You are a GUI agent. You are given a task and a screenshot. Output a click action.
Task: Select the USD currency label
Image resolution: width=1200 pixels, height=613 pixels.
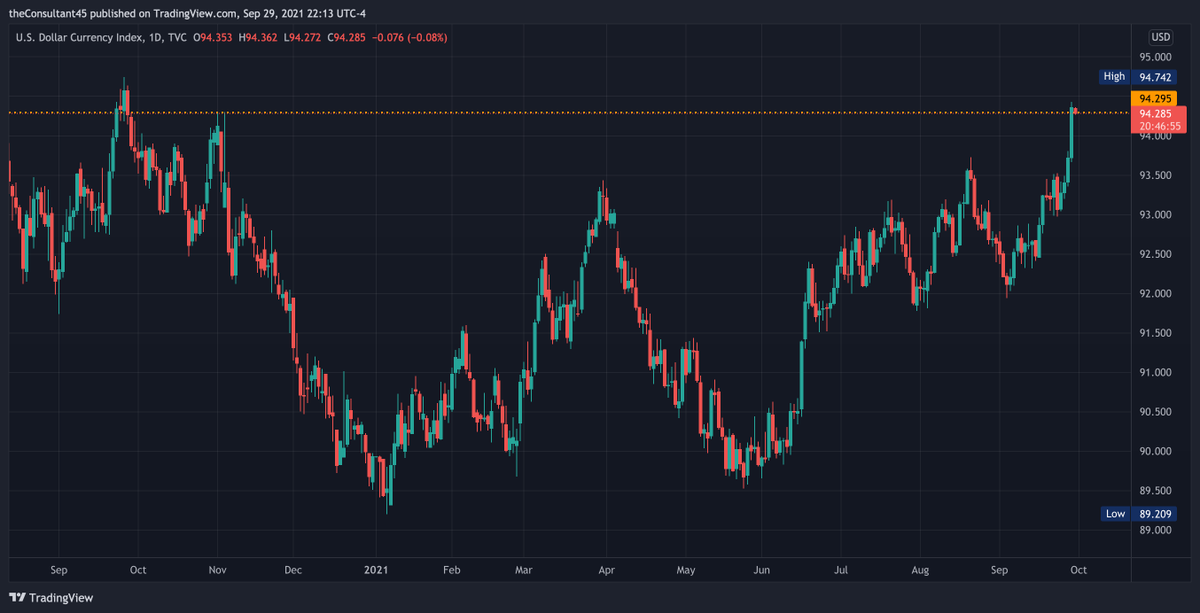pos(1161,37)
